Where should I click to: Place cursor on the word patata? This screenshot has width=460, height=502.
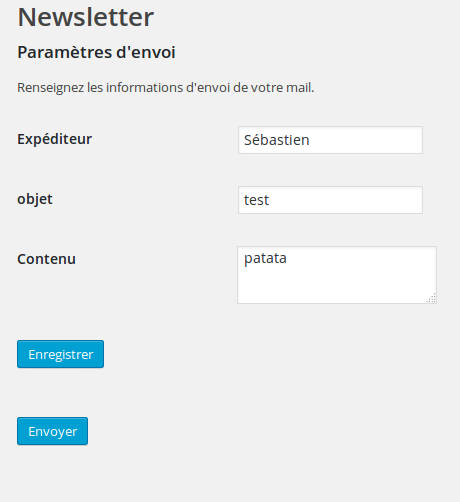pyautogui.click(x=265, y=259)
